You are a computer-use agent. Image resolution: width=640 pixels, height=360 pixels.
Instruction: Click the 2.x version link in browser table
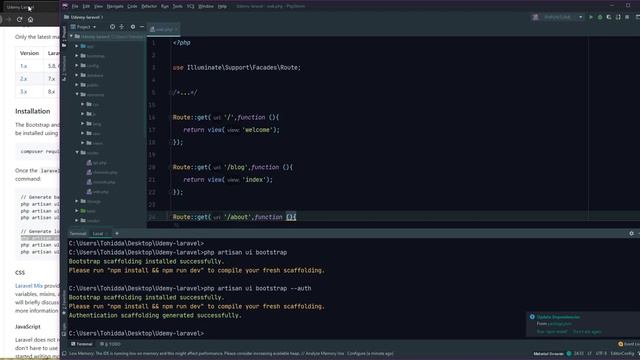tap(24, 79)
